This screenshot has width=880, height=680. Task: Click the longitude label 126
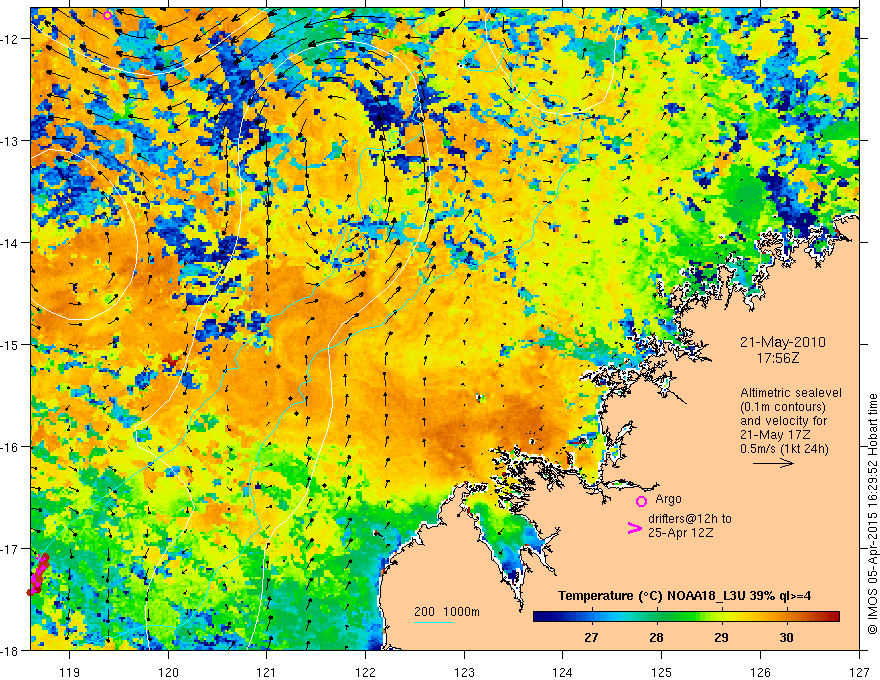[760, 672]
